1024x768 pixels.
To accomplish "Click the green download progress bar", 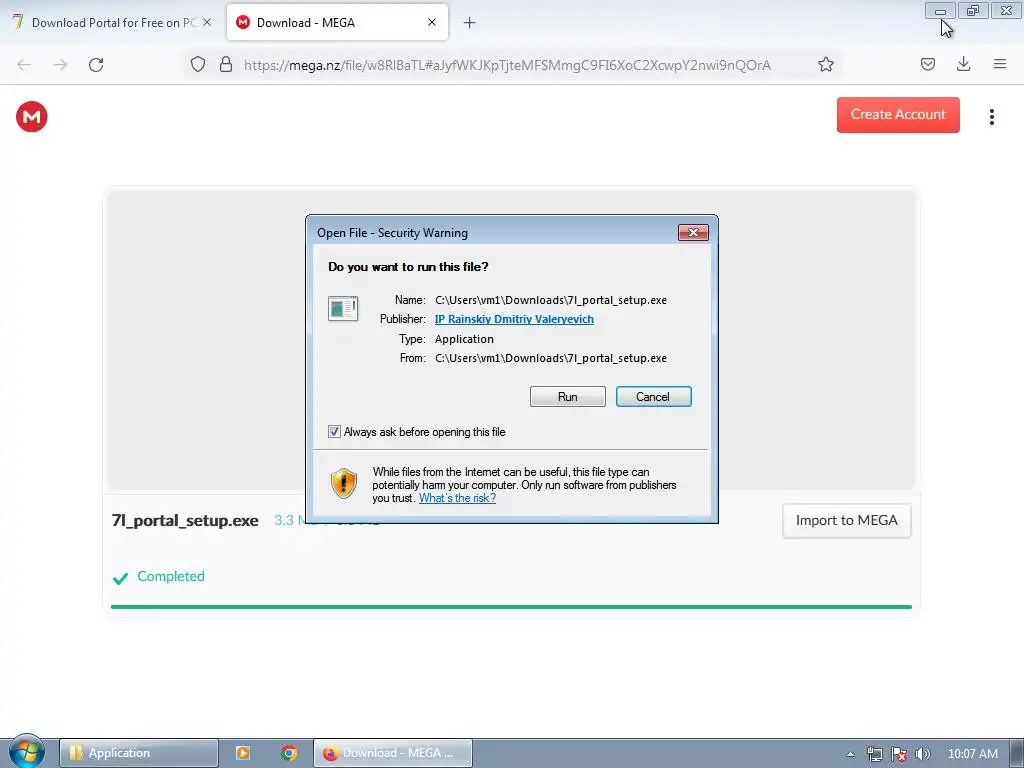I will pyautogui.click(x=511, y=607).
